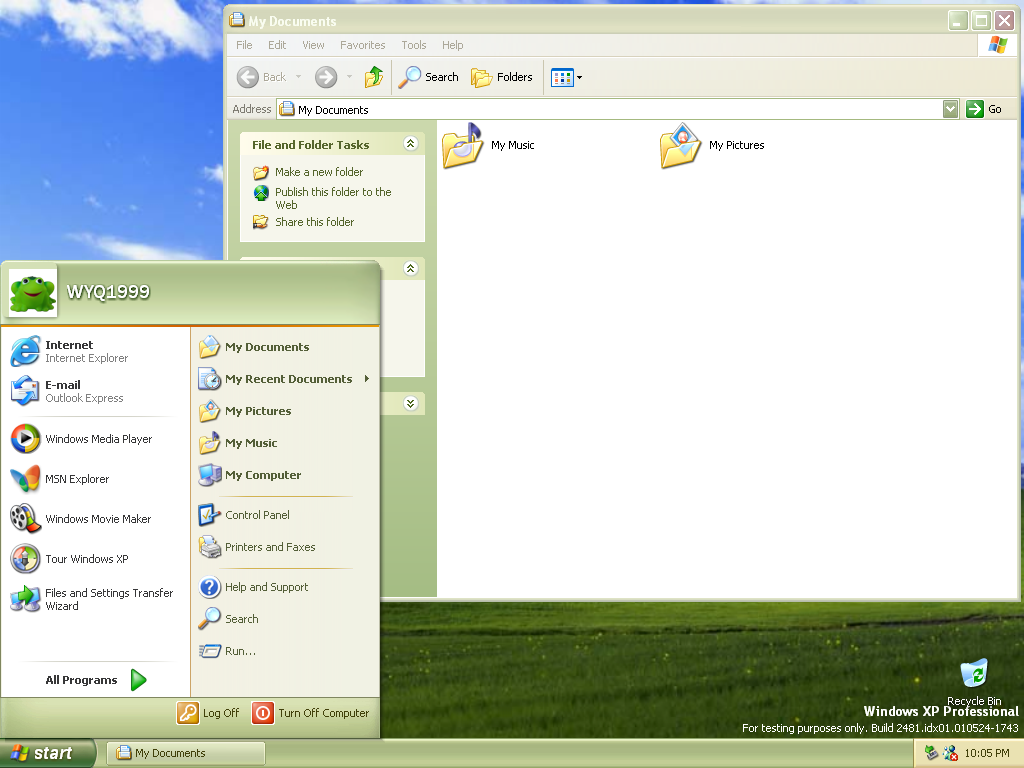Open Internet Explorer from Start menu

point(70,351)
